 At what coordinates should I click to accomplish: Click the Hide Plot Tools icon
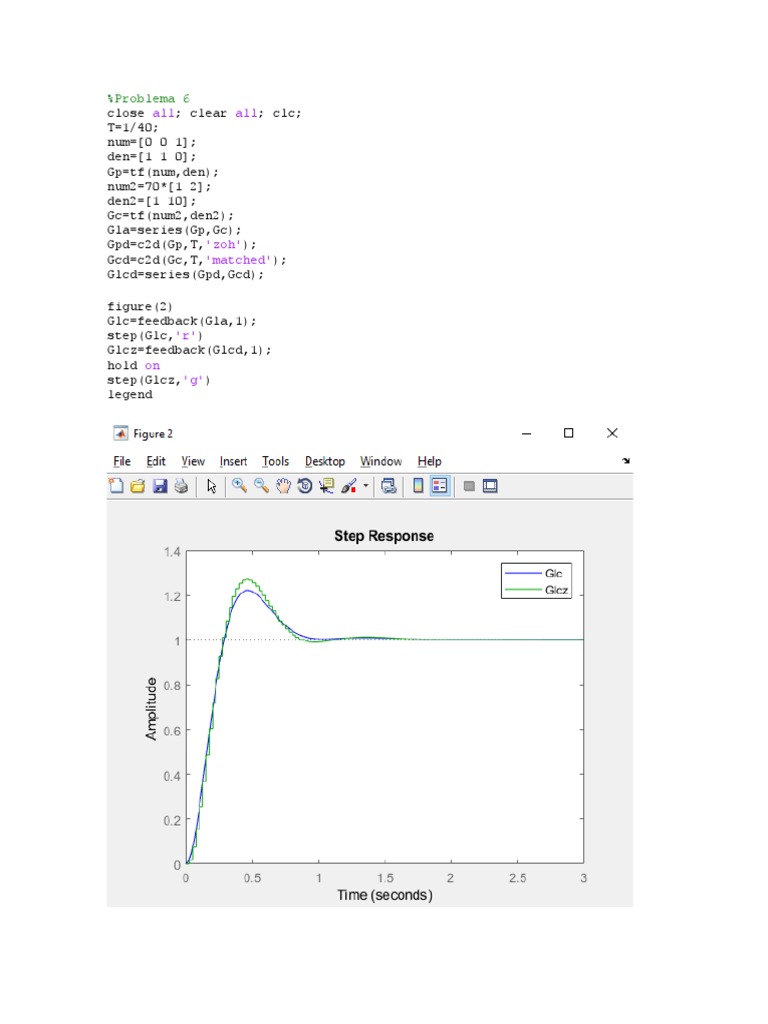coord(469,486)
